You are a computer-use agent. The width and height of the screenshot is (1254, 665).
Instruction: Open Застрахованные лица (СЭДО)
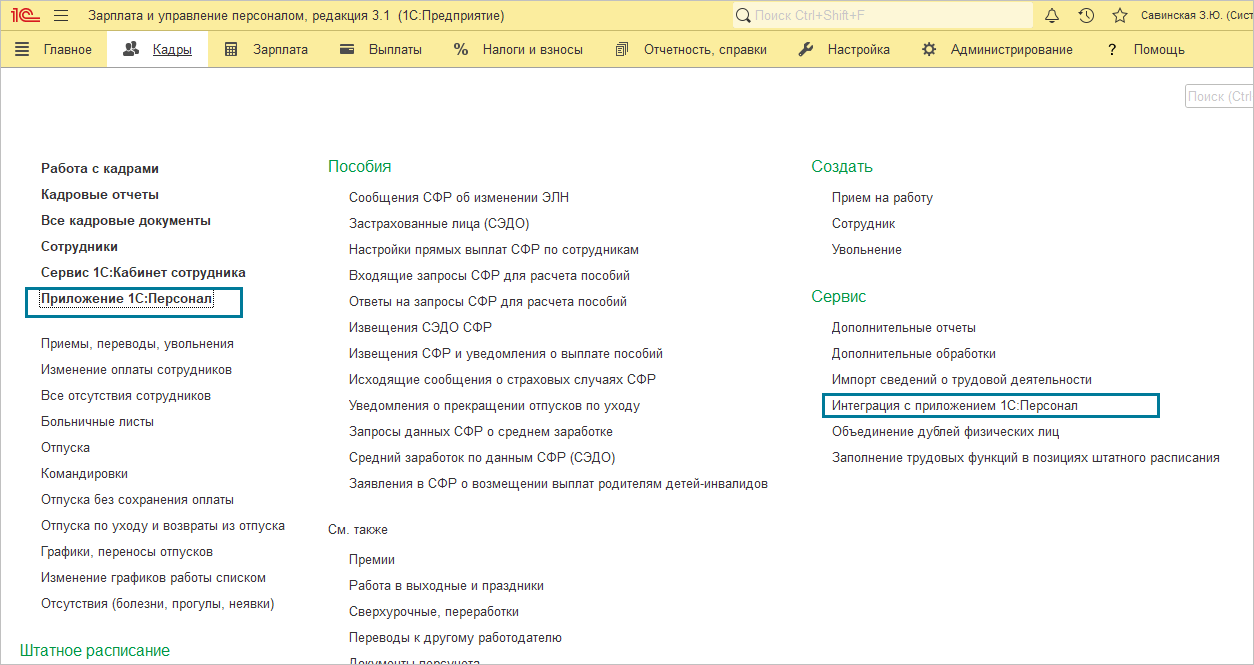click(x=439, y=224)
